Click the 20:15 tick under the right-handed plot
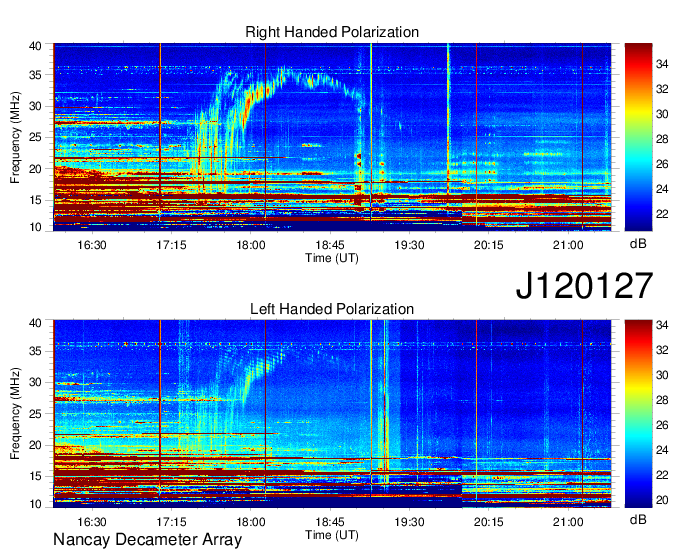Screen dimensions: 680x552 tap(489, 245)
